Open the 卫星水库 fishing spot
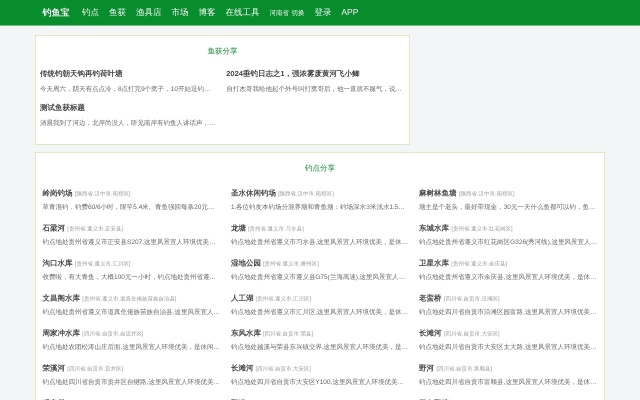 click(x=434, y=263)
